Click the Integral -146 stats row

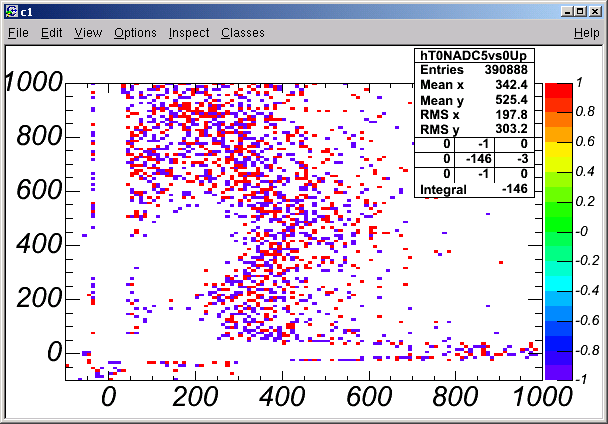(474, 189)
